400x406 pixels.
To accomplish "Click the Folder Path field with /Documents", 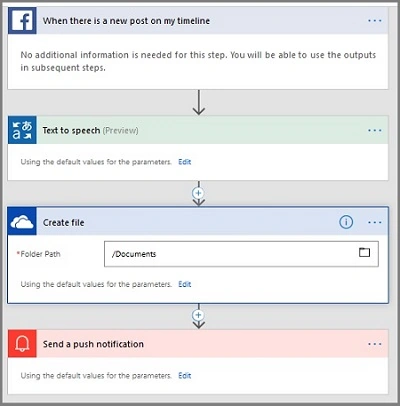I will (241, 254).
